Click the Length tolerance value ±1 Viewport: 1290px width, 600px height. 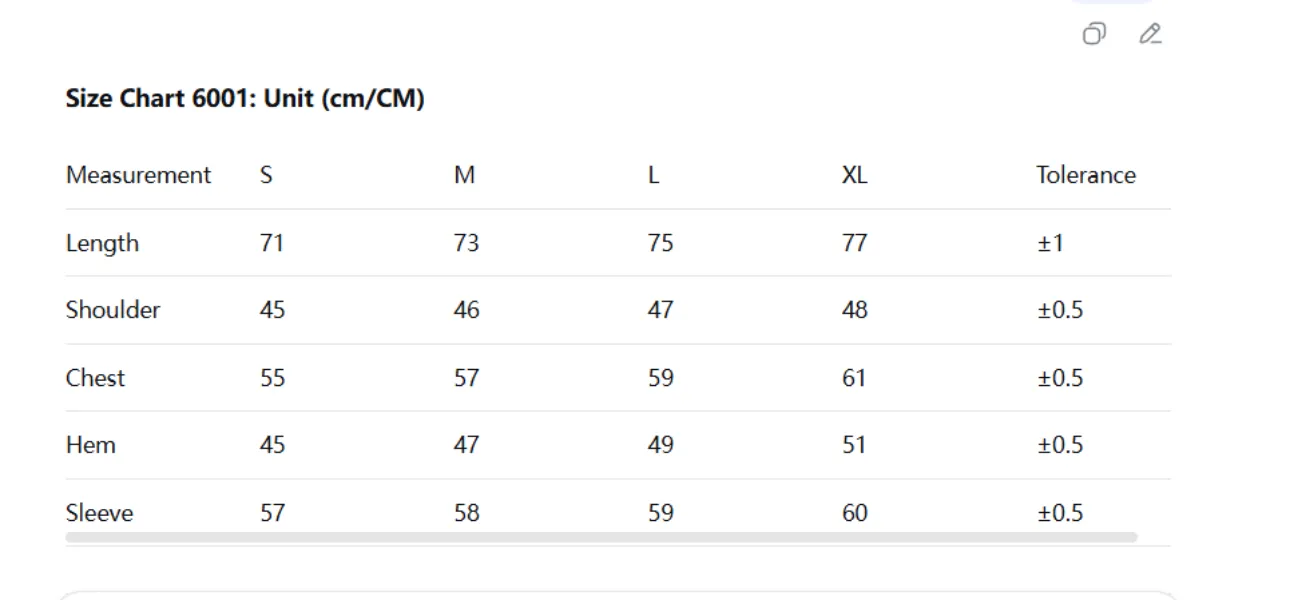(x=1049, y=243)
